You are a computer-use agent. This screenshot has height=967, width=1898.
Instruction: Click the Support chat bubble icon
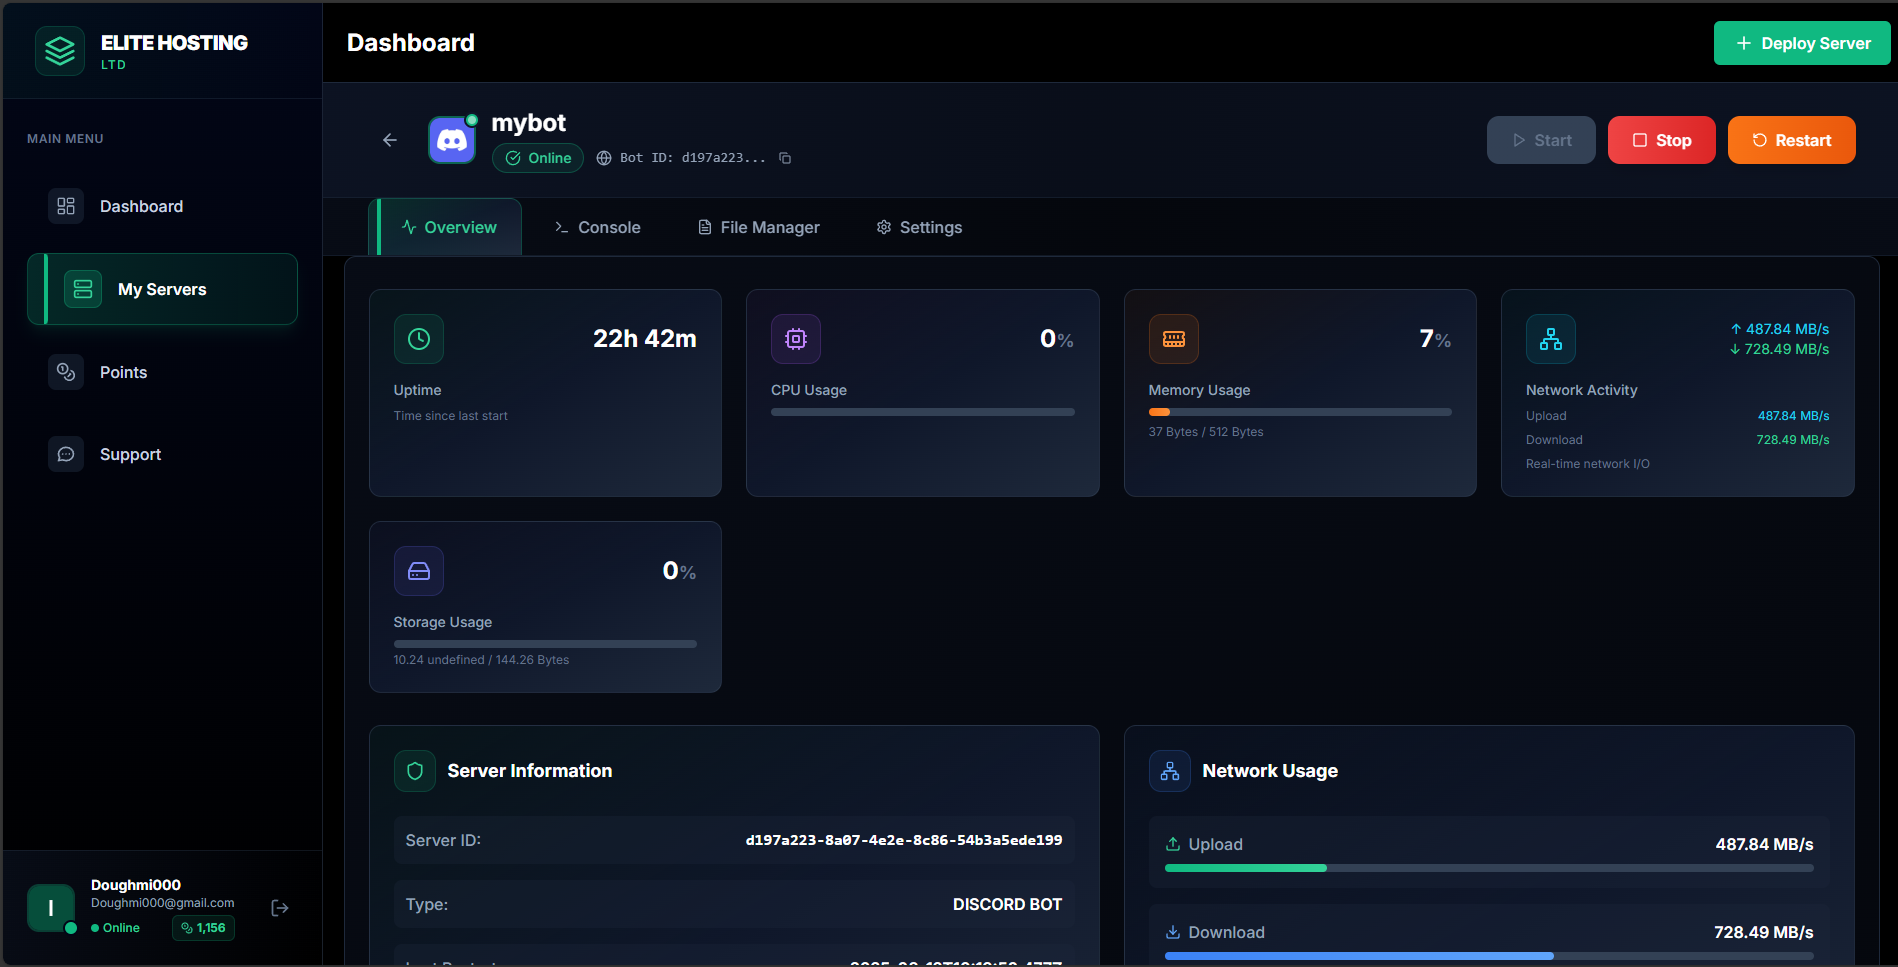[x=66, y=454]
